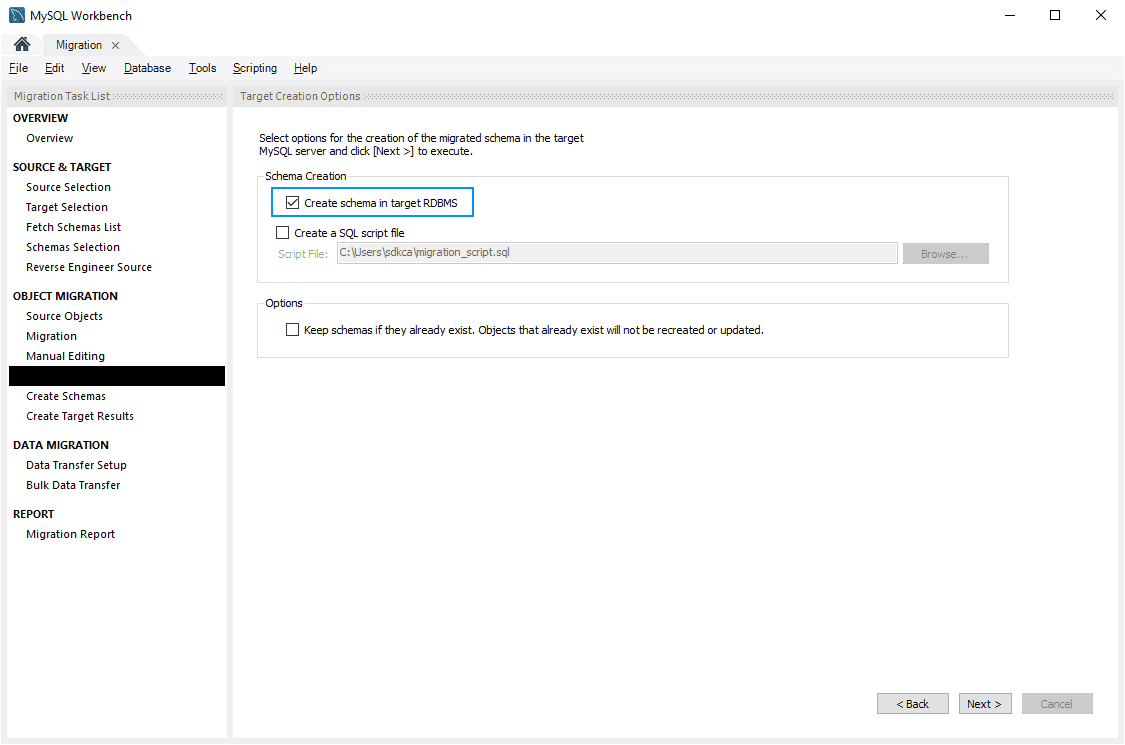Screen dimensions: 1125x745
Task: Select the Bulk Data Transfer step
Action: [x=72, y=485]
